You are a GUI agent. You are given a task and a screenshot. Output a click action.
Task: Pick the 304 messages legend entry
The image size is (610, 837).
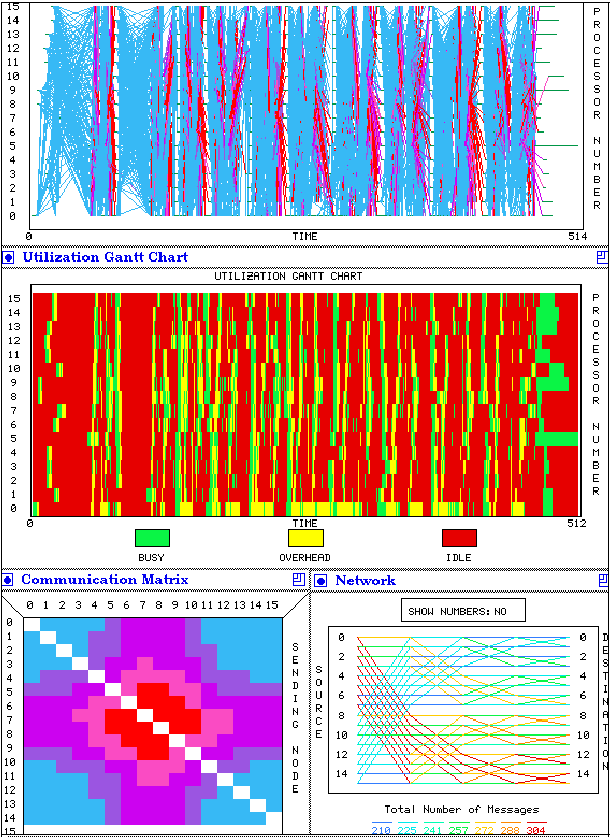point(535,828)
